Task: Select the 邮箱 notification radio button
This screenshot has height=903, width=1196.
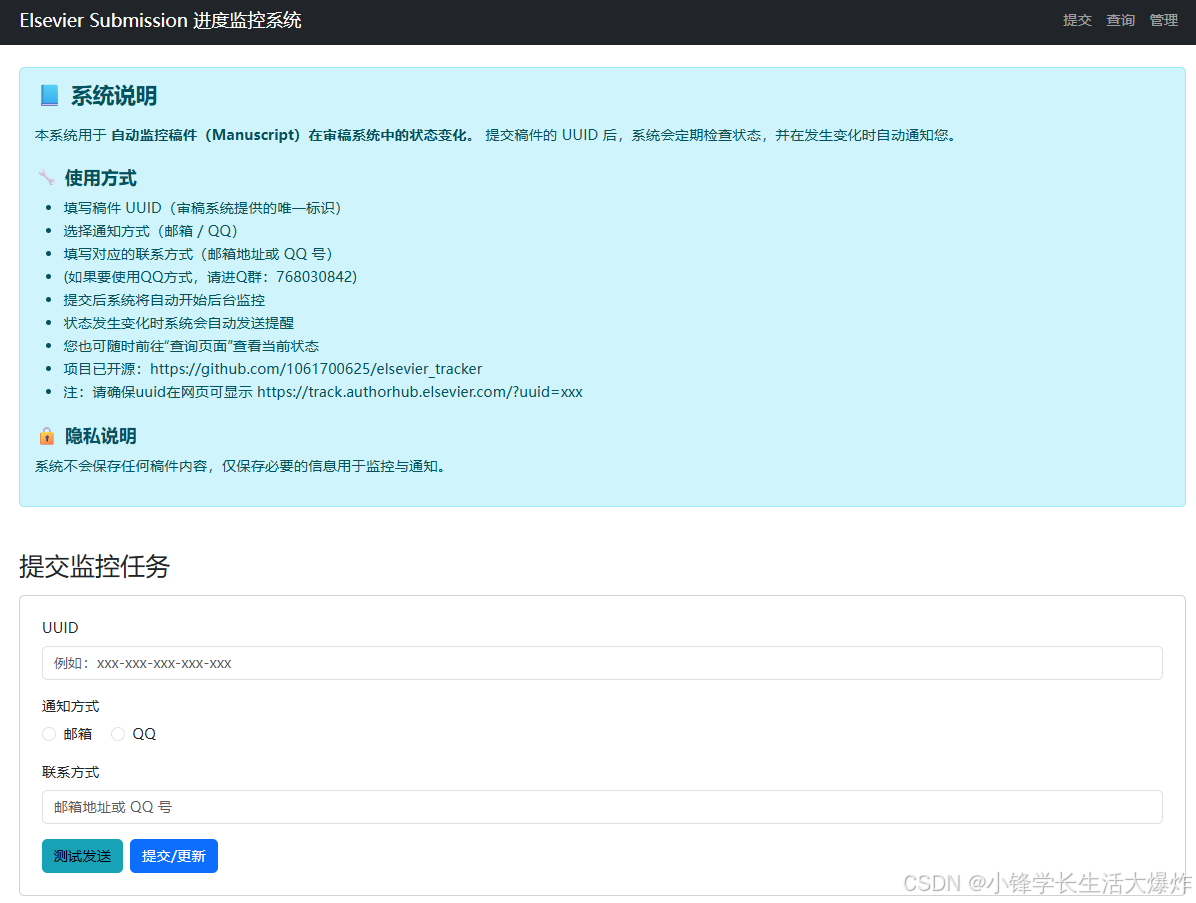Action: click(49, 734)
